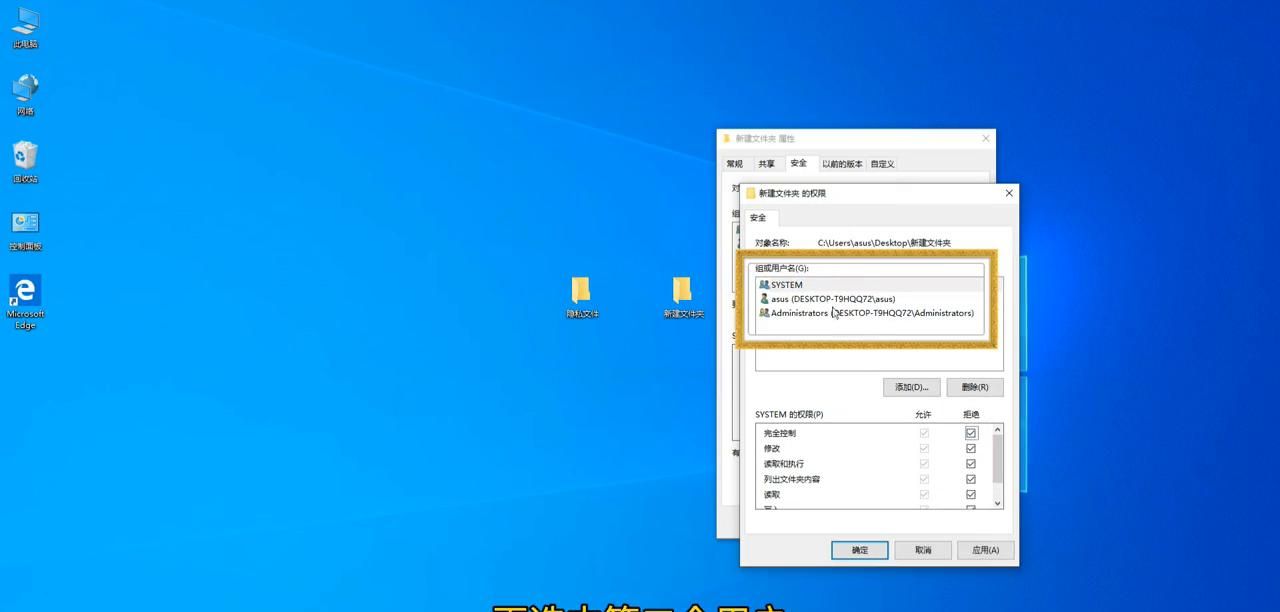Screen dimensions: 1280x612
Task: Select the Microsoft Edge desktop shortcut
Action: tap(25, 303)
